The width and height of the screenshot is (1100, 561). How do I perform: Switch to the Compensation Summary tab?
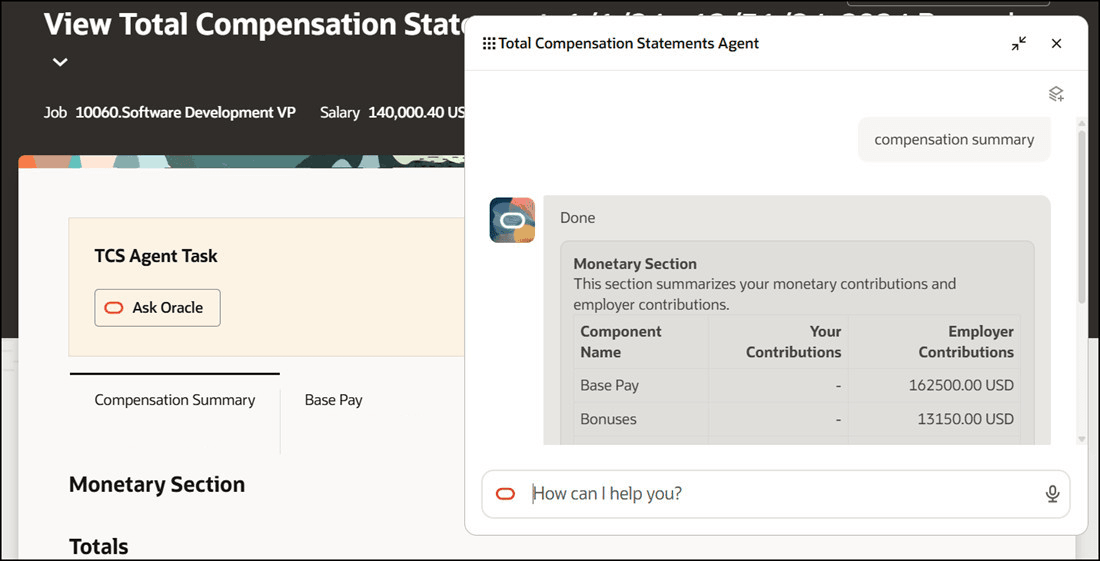[175, 400]
